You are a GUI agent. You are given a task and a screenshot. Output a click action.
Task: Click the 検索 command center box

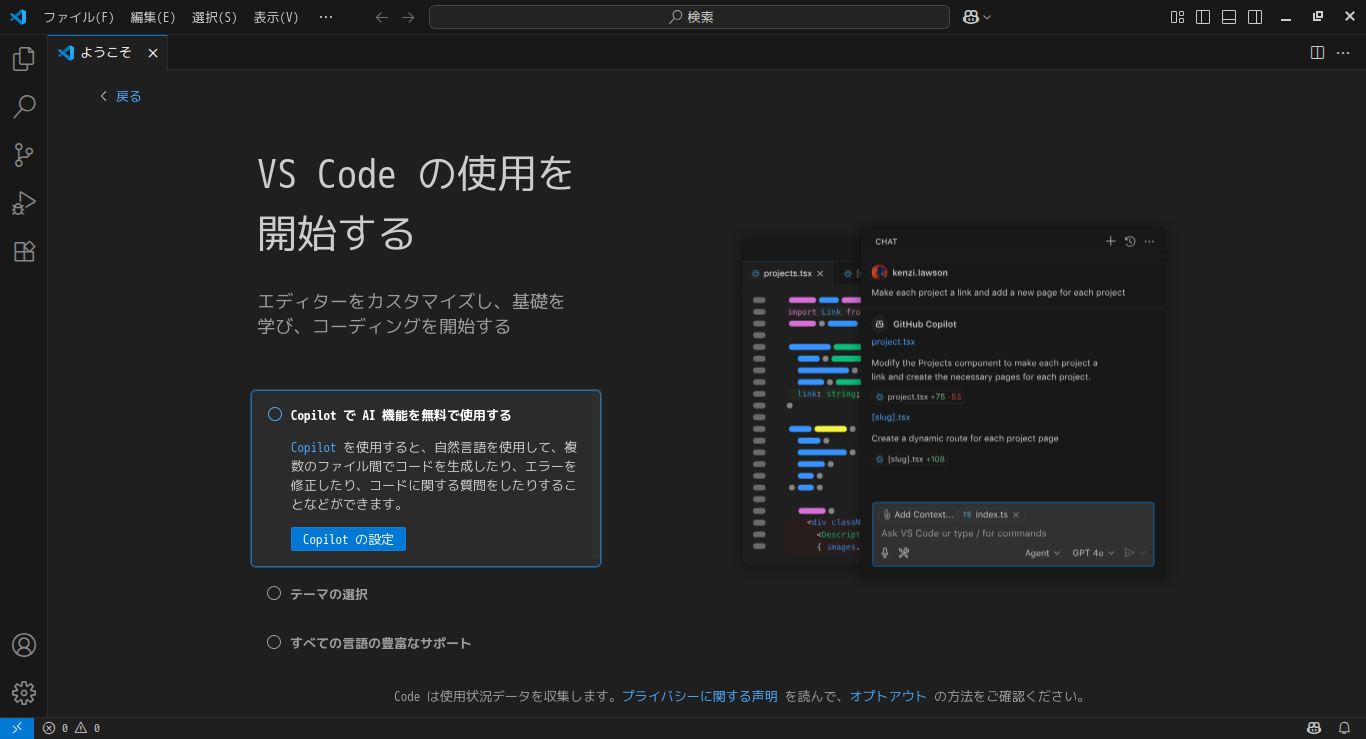pos(689,17)
